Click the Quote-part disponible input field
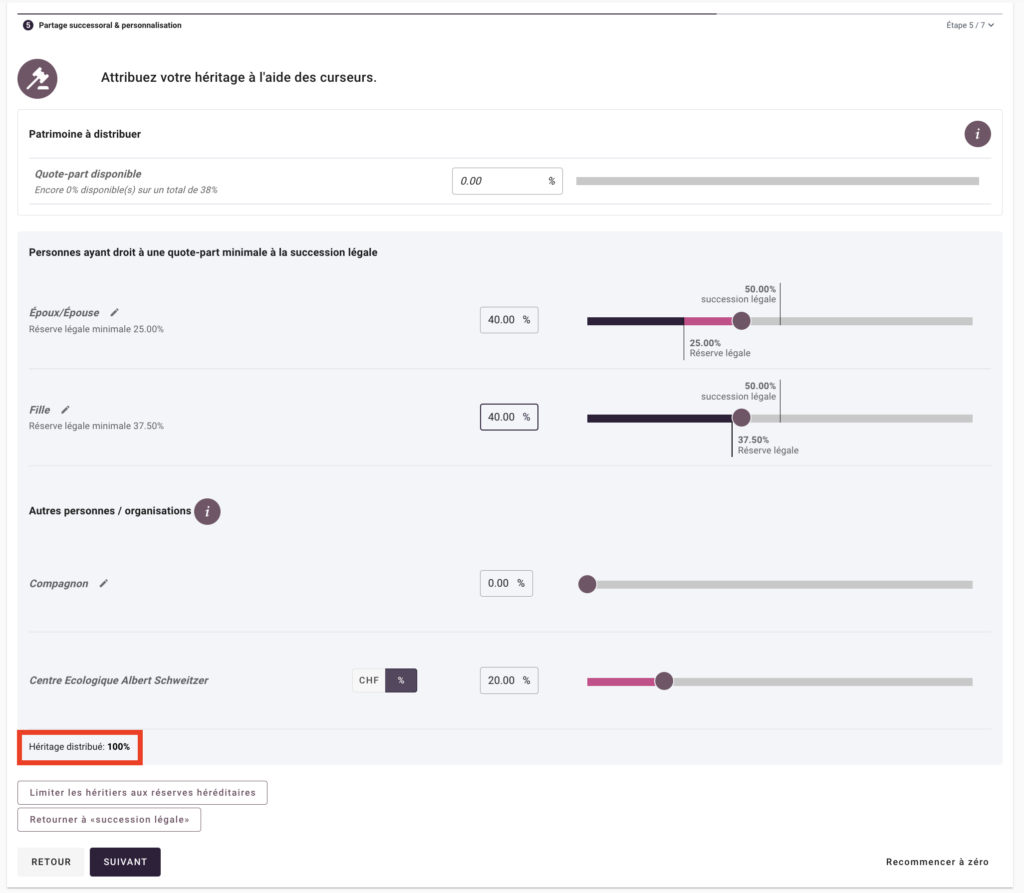 (498, 181)
